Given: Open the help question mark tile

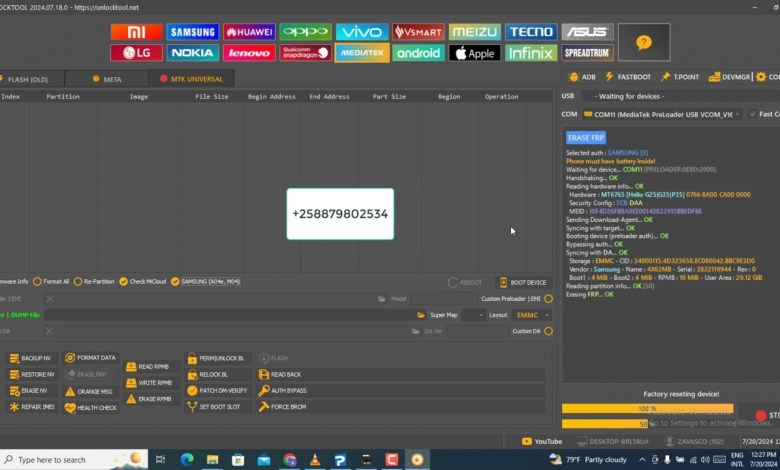Looking at the screenshot, I should pos(644,42).
